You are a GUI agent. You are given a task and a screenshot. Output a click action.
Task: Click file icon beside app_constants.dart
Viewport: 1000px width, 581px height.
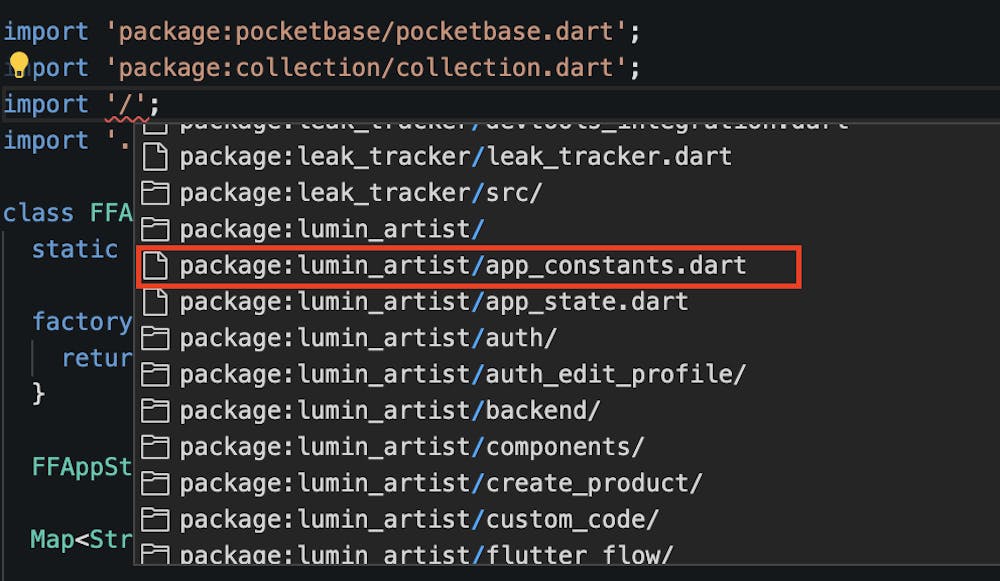154,266
